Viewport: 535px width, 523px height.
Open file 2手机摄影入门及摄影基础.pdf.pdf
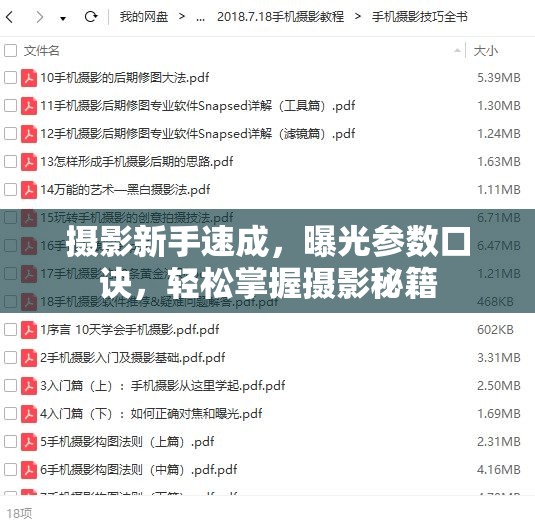(133, 358)
